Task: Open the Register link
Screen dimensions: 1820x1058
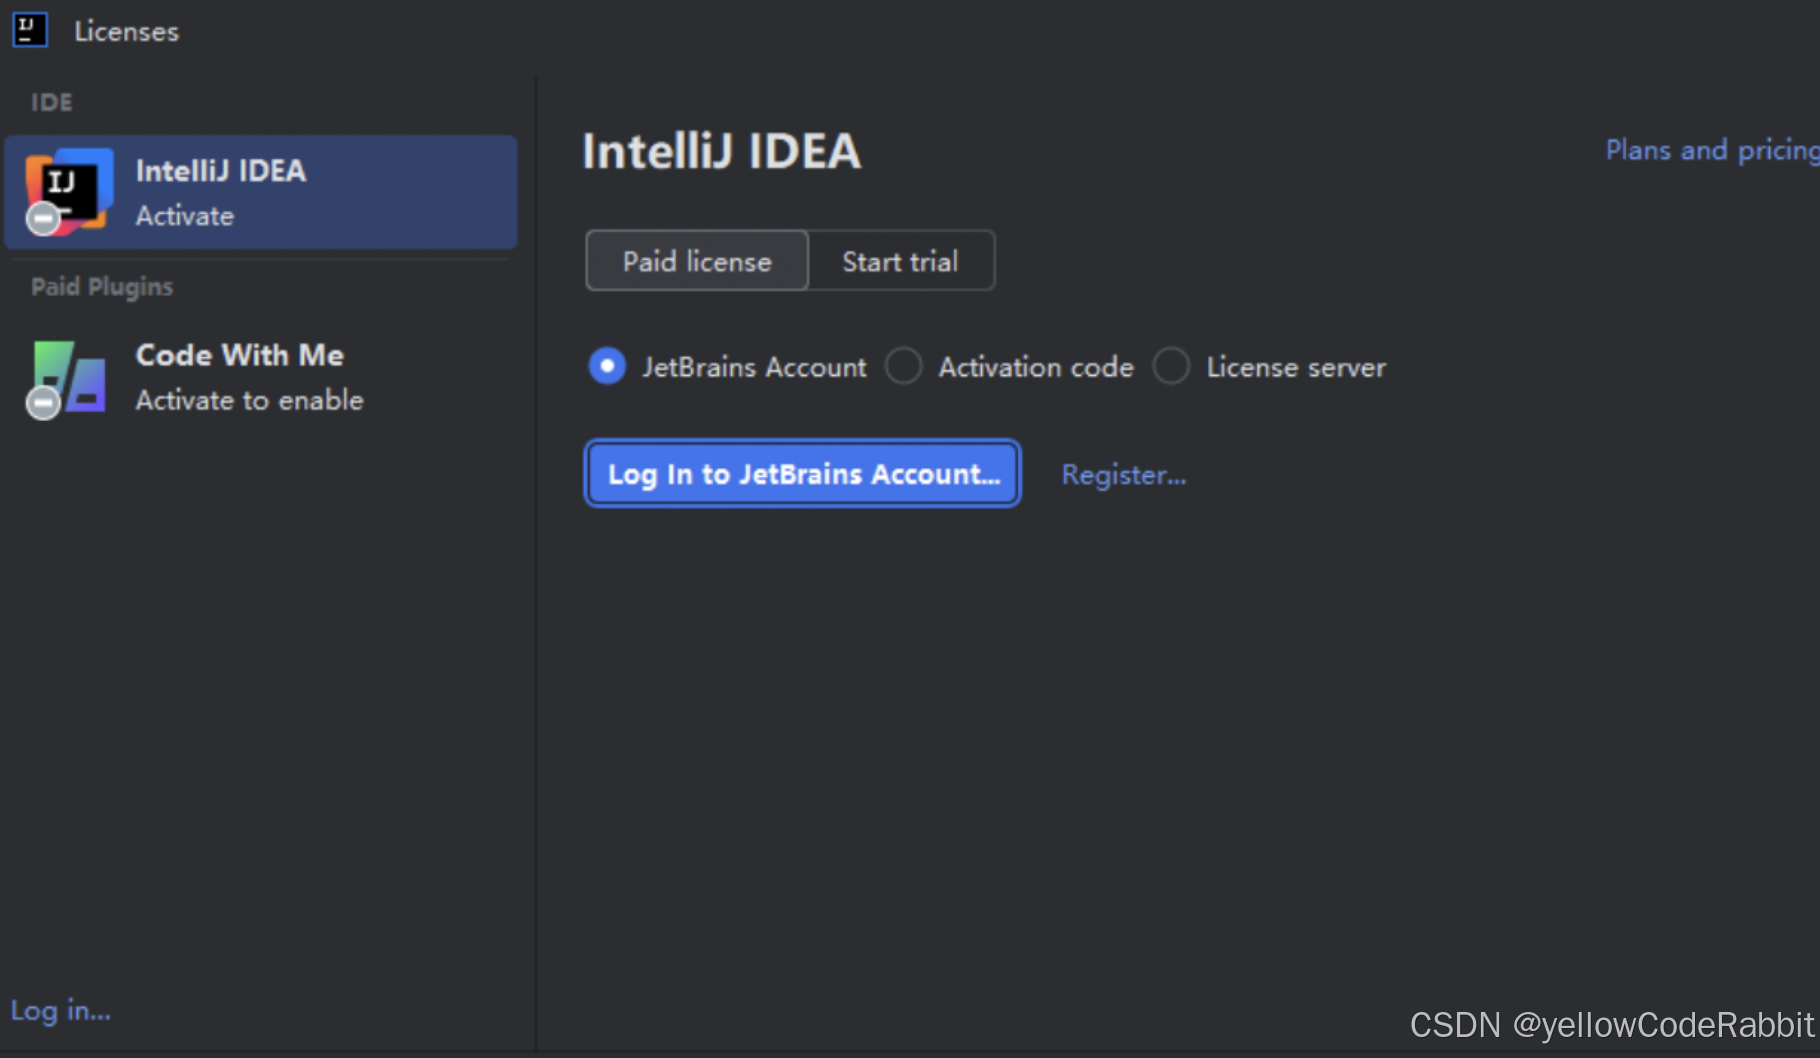Action: [x=1124, y=475]
